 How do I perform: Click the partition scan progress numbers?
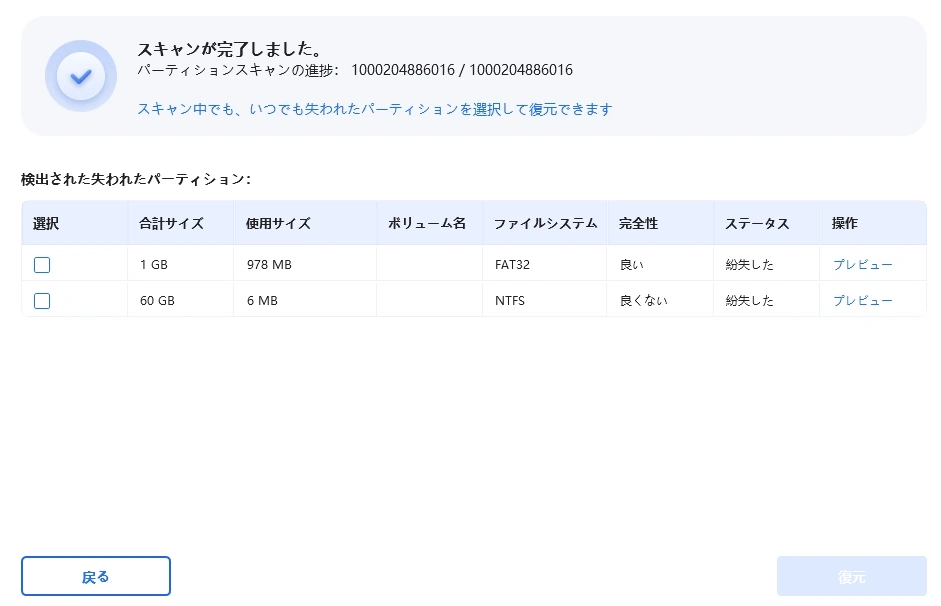click(462, 70)
